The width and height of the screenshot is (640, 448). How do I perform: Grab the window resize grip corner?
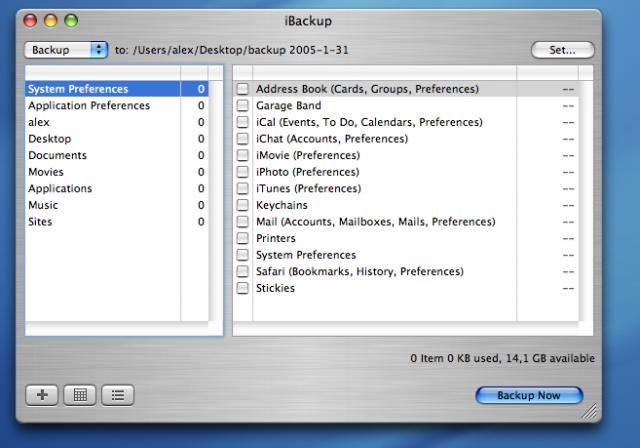[x=589, y=411]
